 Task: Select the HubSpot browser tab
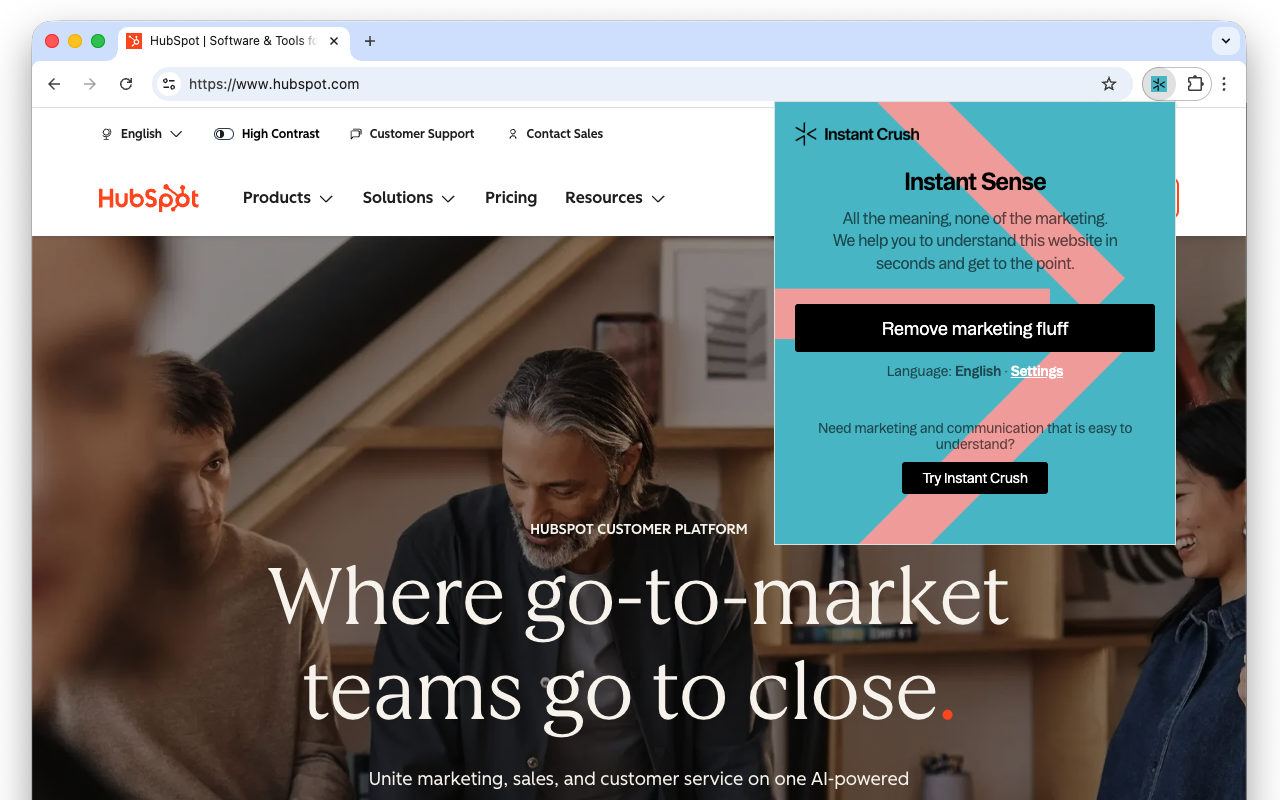(x=232, y=41)
